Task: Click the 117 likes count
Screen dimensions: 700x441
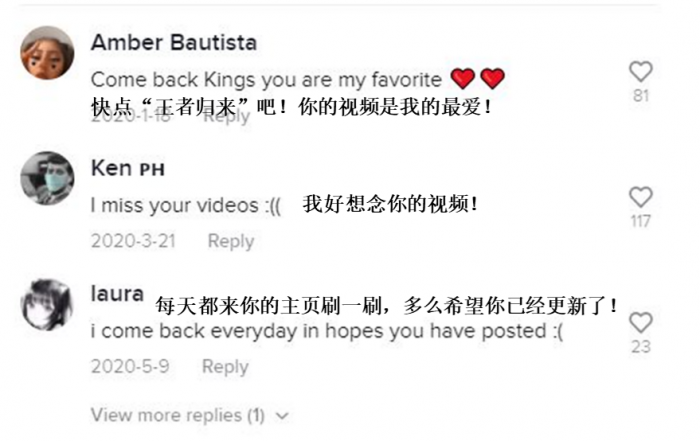Action: [640, 221]
